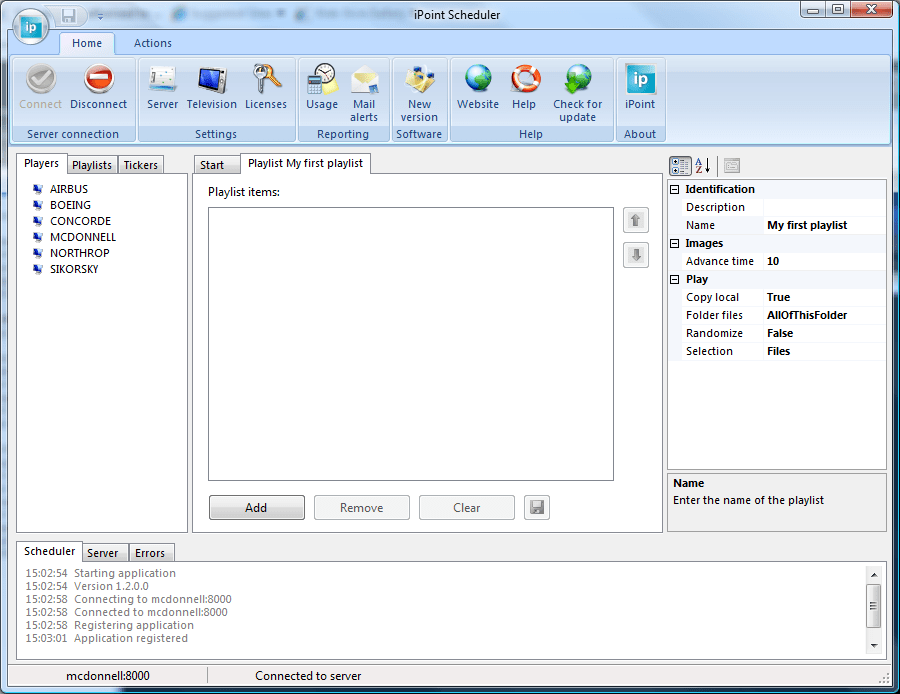Open the Playlists tab in left panel

pos(92,165)
